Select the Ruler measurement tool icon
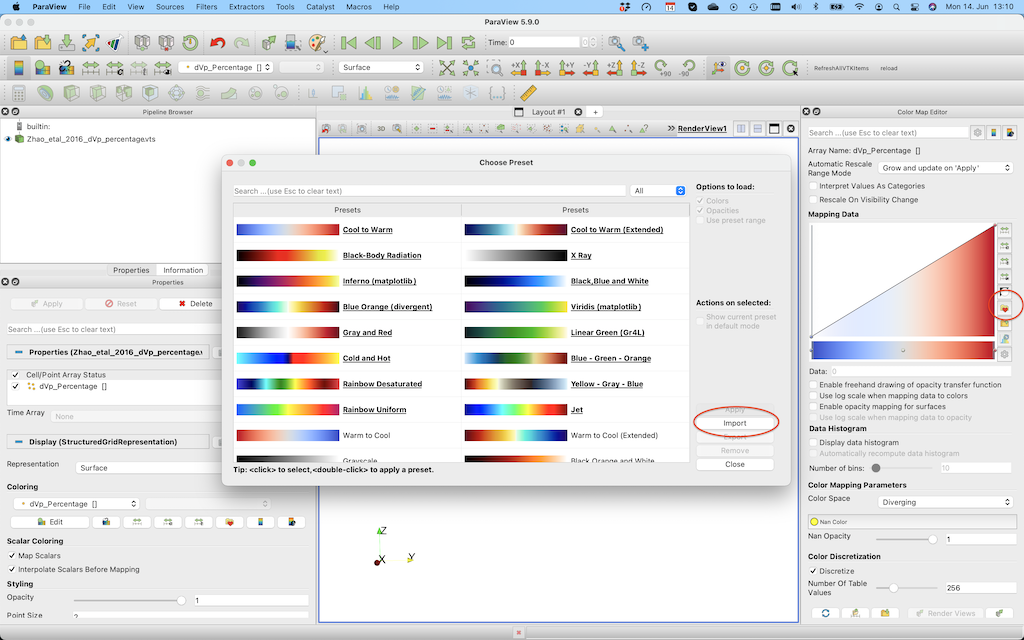 (529, 93)
